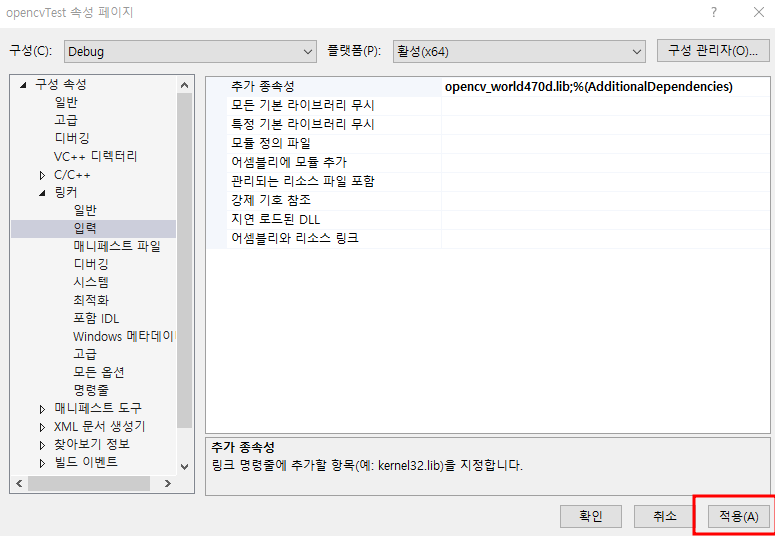Expand the 찾아보기 정보 node
The height and width of the screenshot is (536, 775).
(x=43, y=445)
